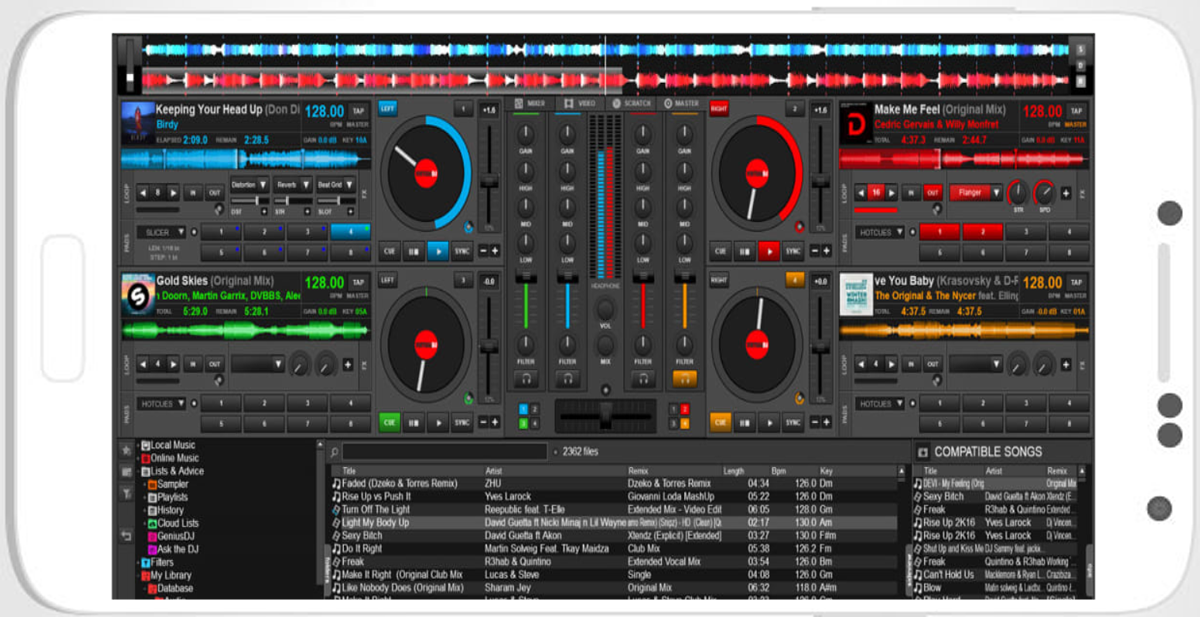Move the crossfader
1200x617 pixels.
tap(605, 417)
